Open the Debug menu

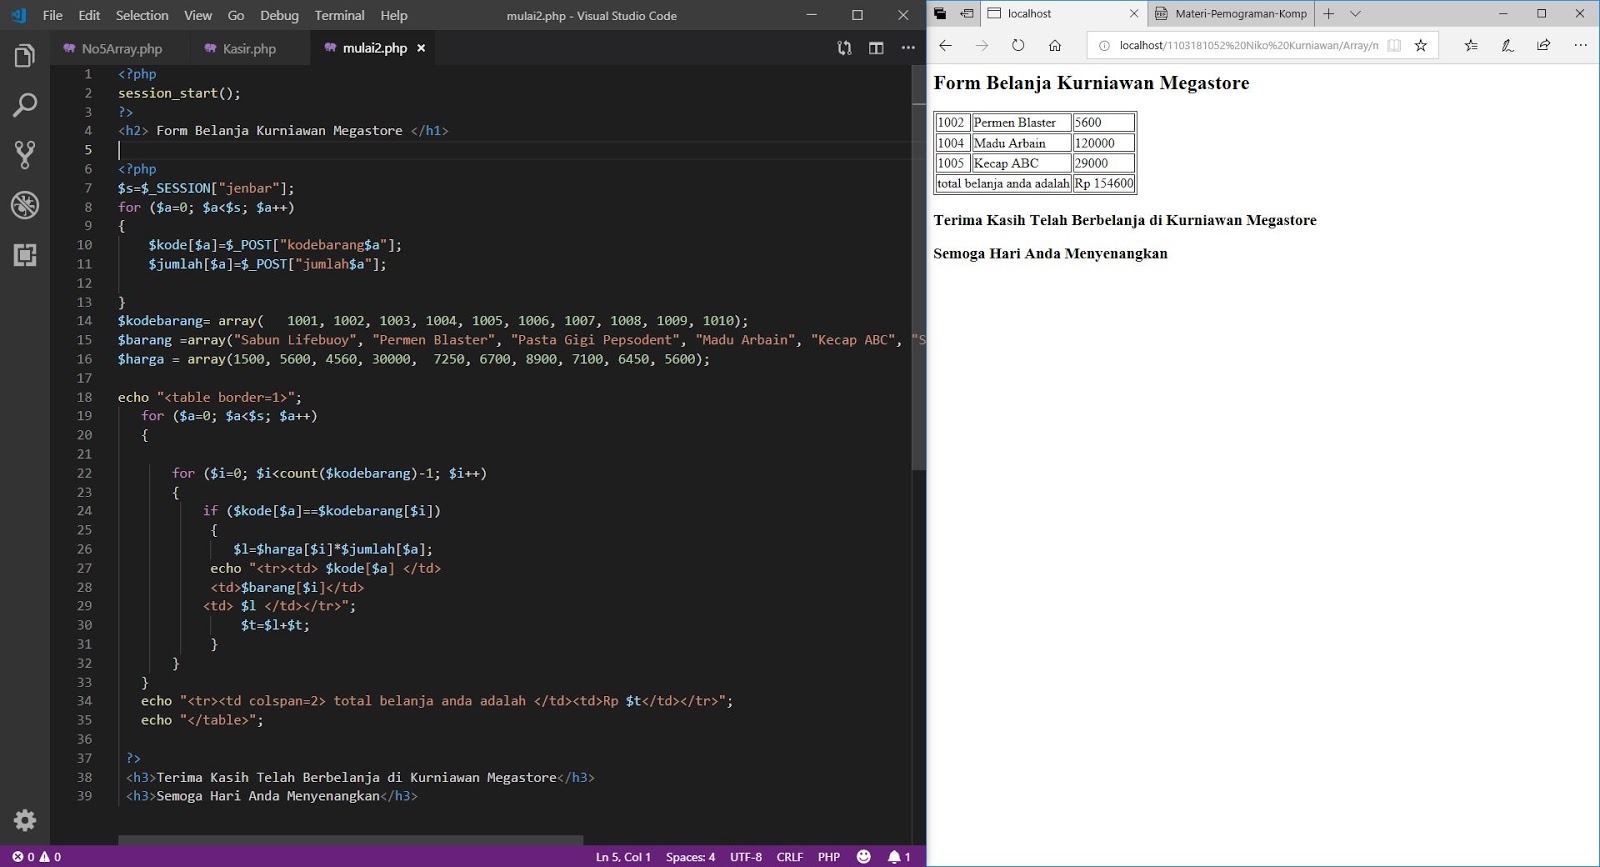click(x=279, y=15)
